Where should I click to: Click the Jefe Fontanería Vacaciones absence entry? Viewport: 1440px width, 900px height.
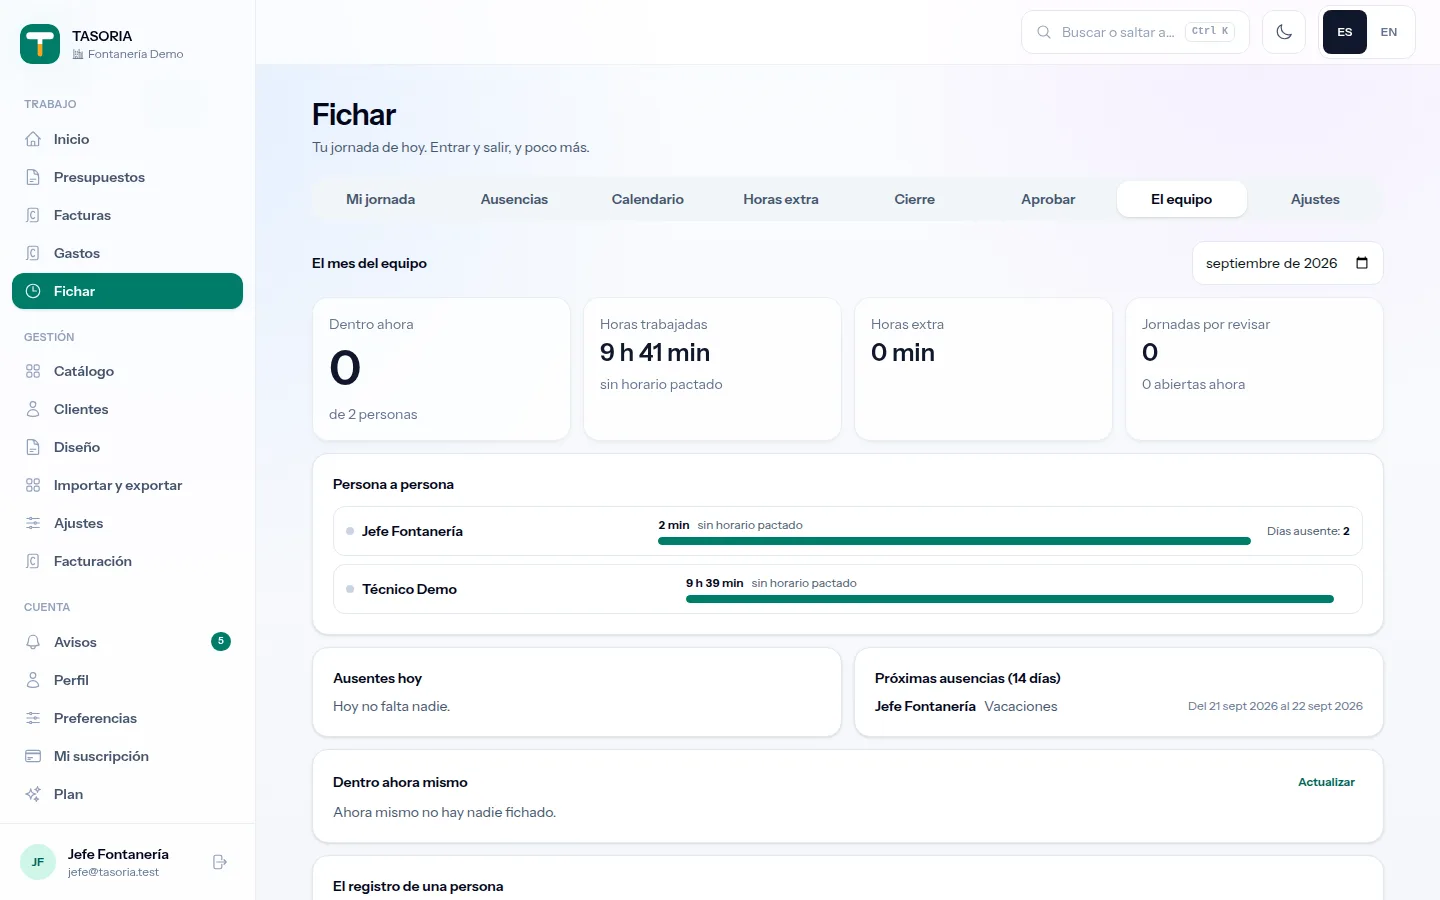click(1118, 706)
